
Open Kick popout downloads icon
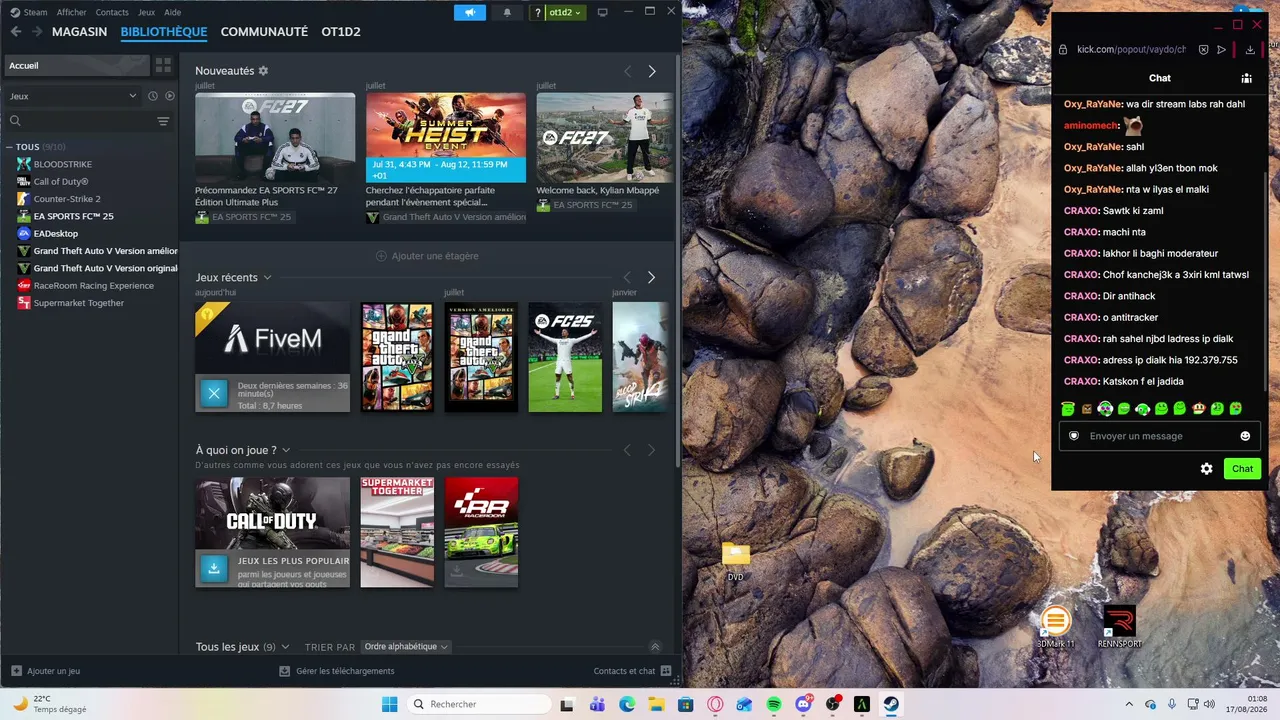pos(1250,50)
